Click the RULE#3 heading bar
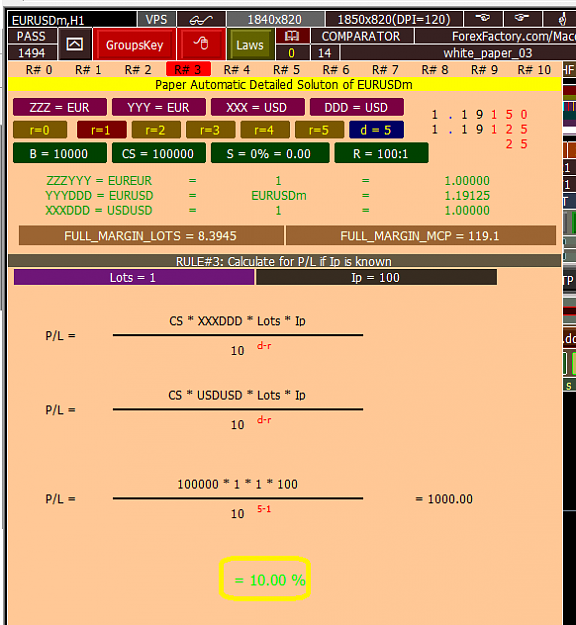This screenshot has width=576, height=625. [284, 261]
